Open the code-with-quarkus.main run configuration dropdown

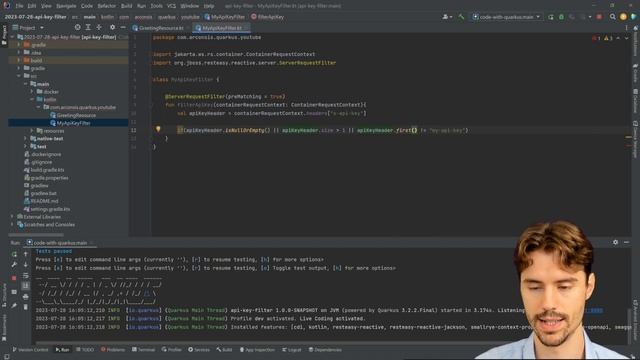[x=507, y=17]
